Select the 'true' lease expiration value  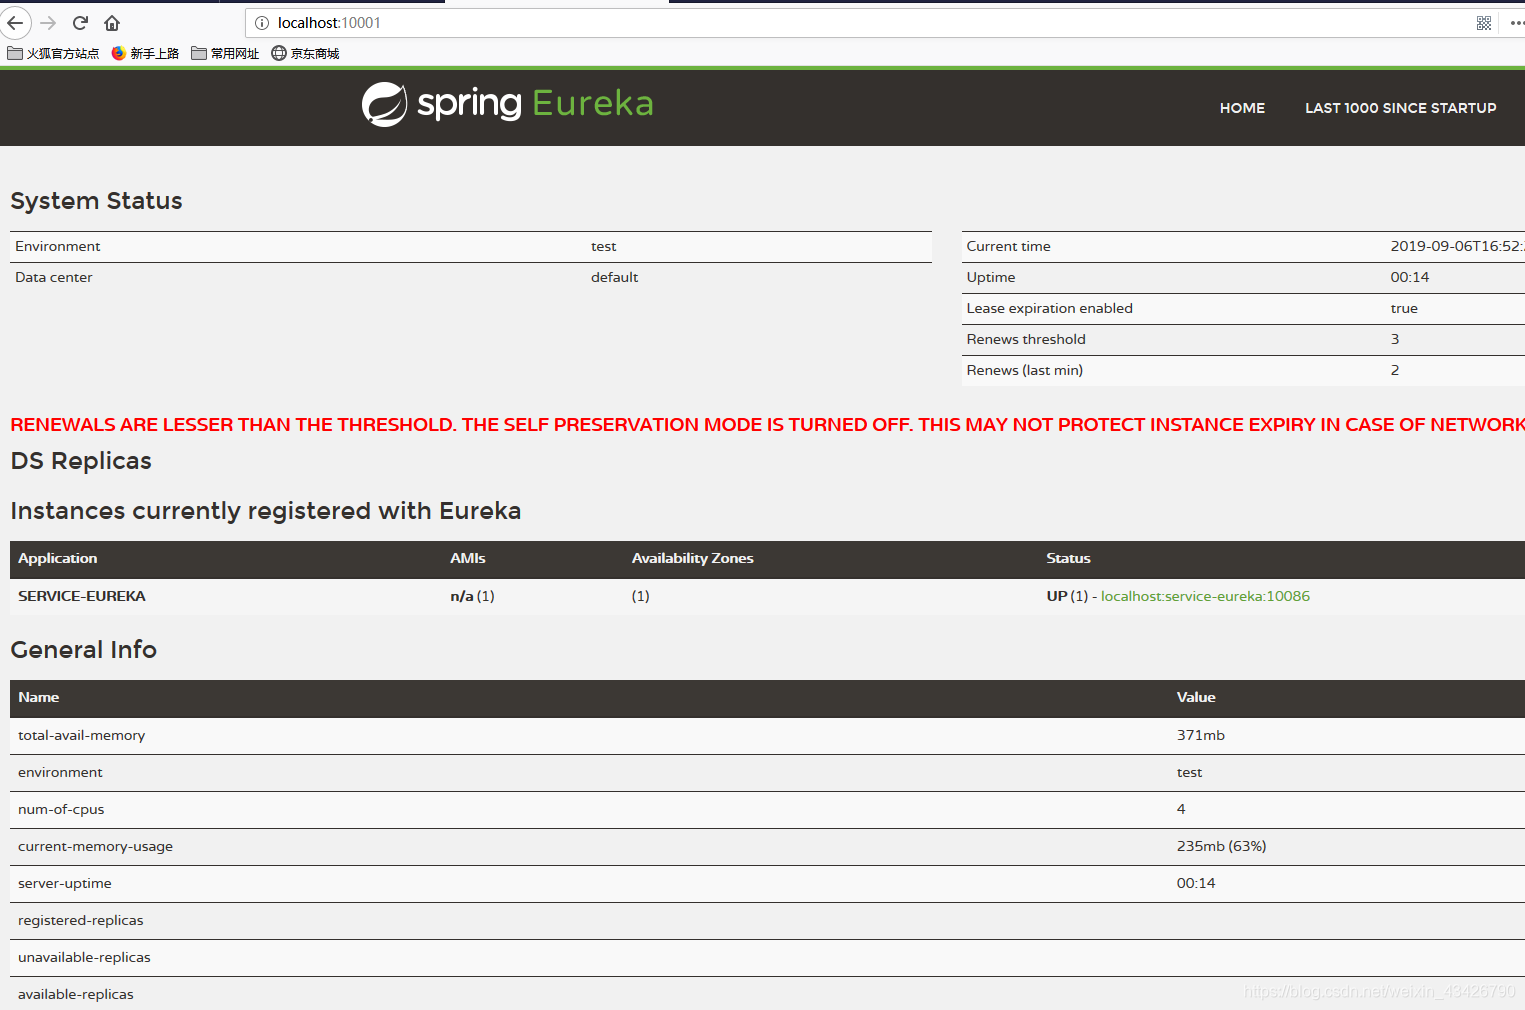click(1404, 308)
